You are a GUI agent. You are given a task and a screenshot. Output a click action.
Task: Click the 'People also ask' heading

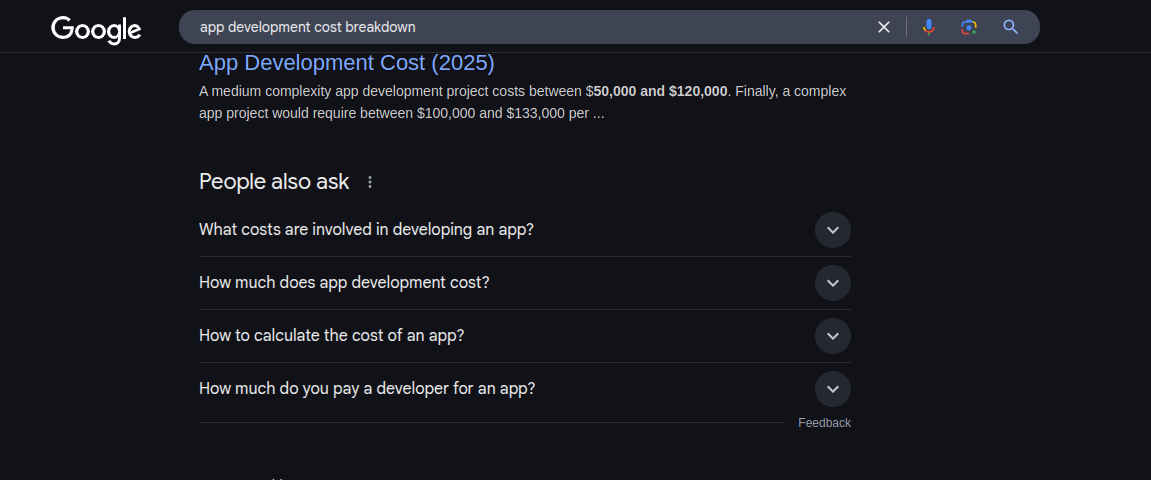(x=274, y=182)
